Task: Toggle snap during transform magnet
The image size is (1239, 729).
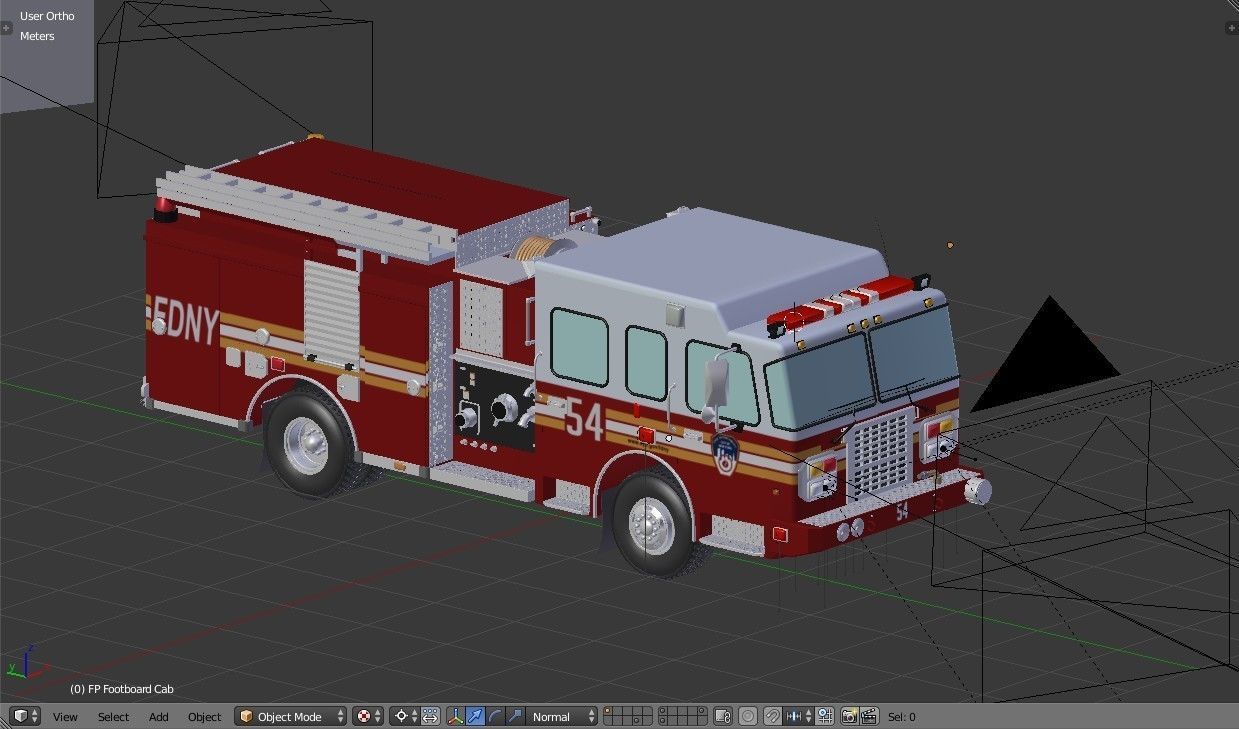Action: click(x=773, y=716)
